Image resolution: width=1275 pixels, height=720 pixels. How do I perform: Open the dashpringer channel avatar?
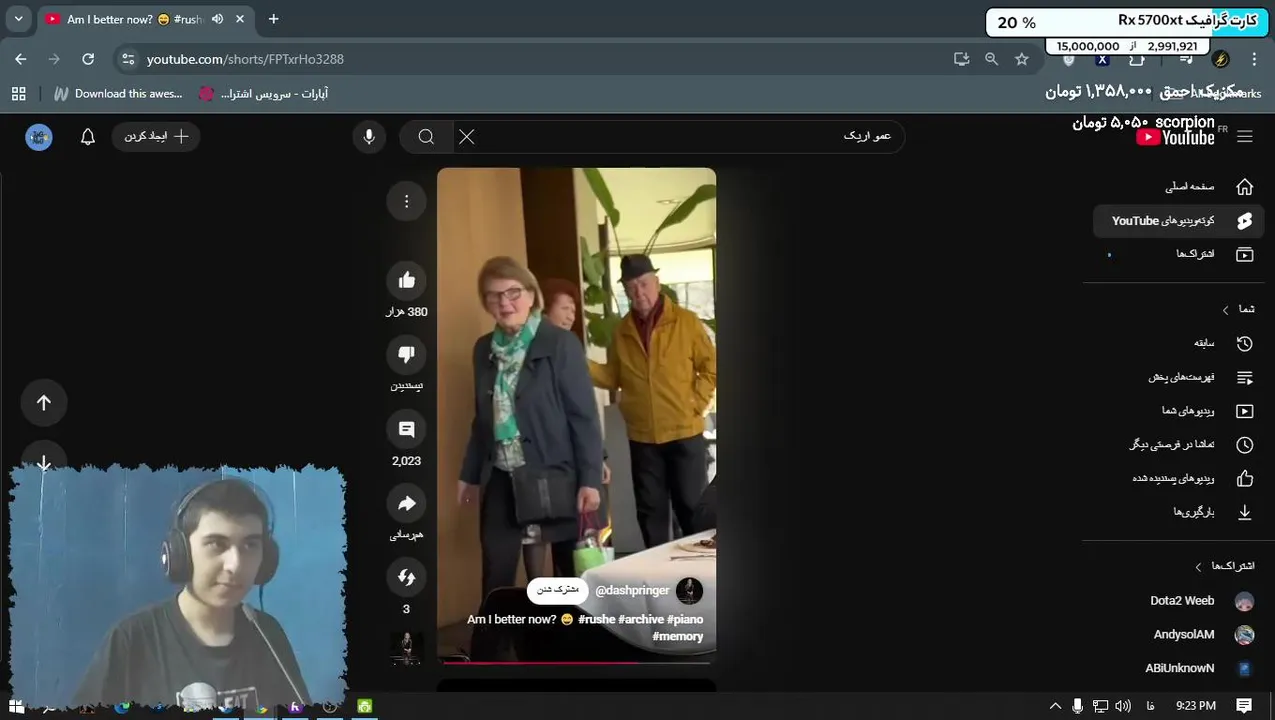(x=689, y=590)
